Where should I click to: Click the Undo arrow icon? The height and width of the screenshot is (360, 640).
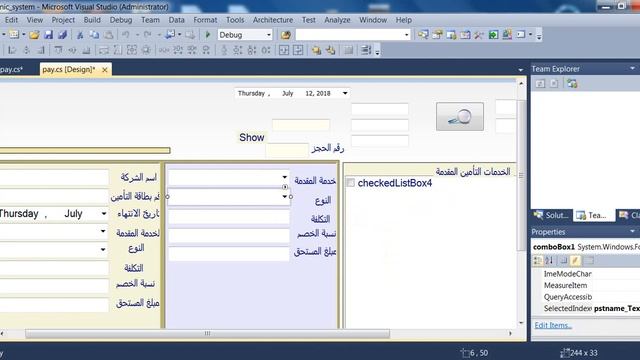tap(126, 35)
